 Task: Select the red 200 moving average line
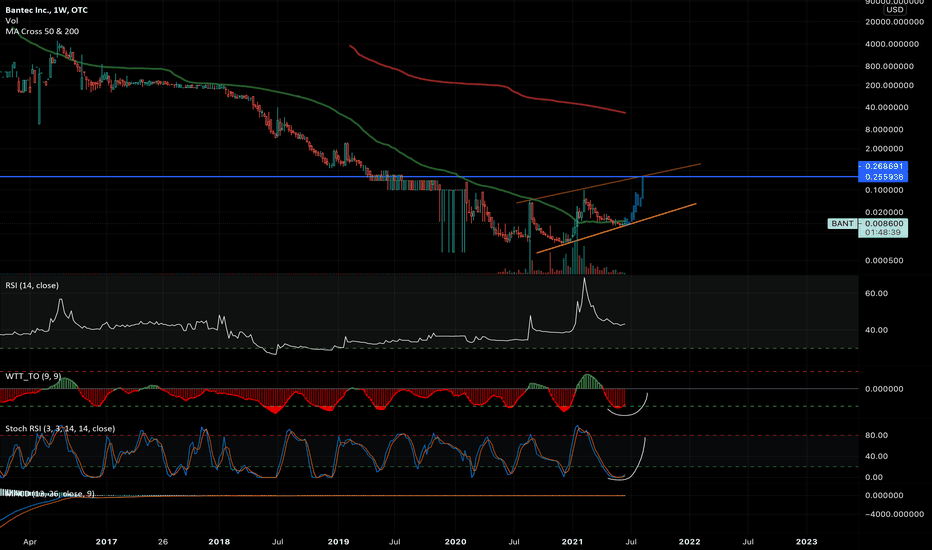click(487, 85)
